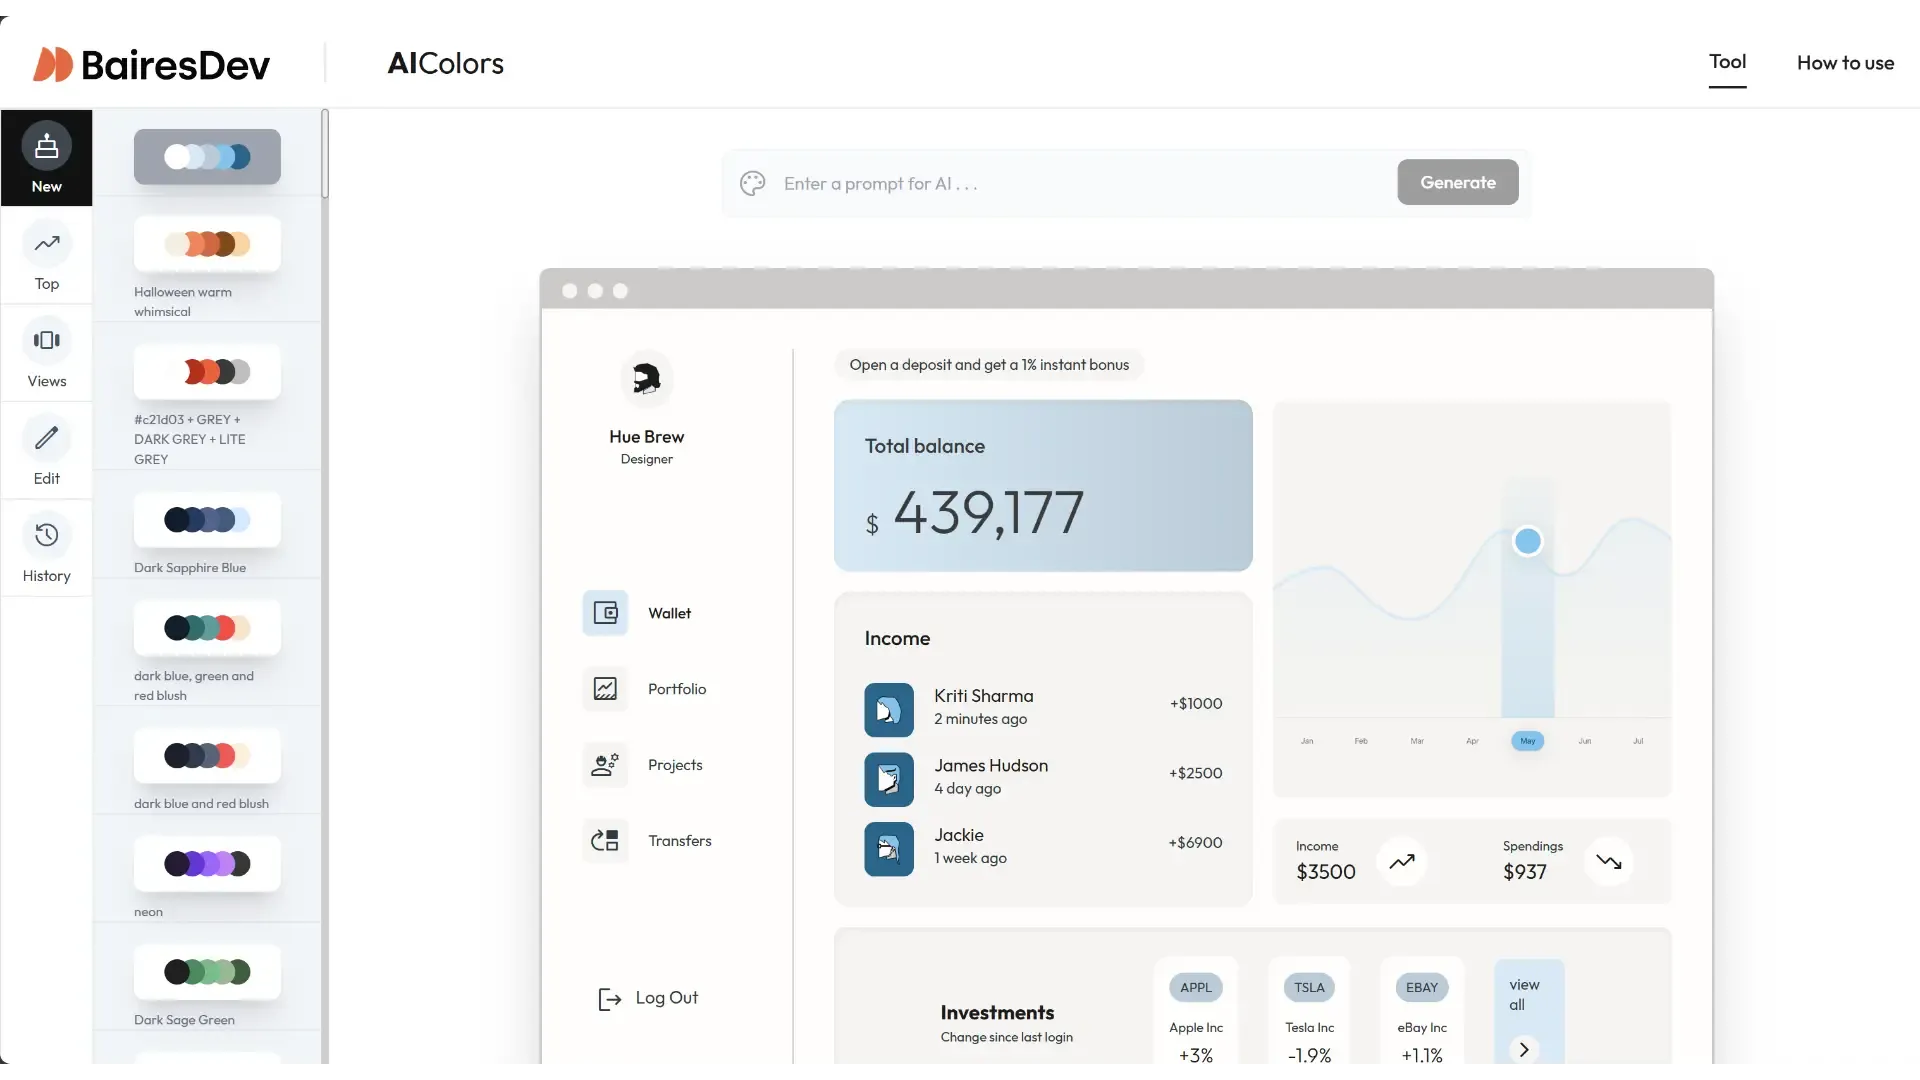Expand the view all arrow chevron
The image size is (1920, 1080).
click(x=1524, y=1049)
